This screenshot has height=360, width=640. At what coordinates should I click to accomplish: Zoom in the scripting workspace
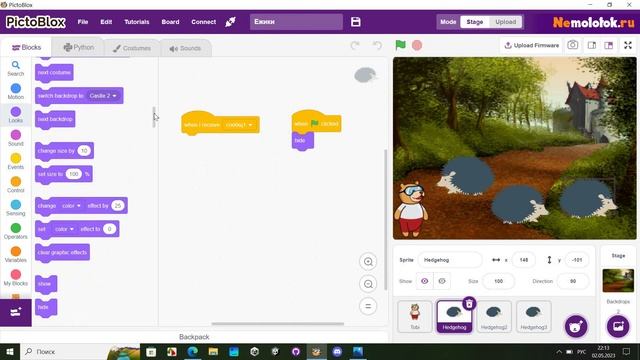pyautogui.click(x=368, y=262)
